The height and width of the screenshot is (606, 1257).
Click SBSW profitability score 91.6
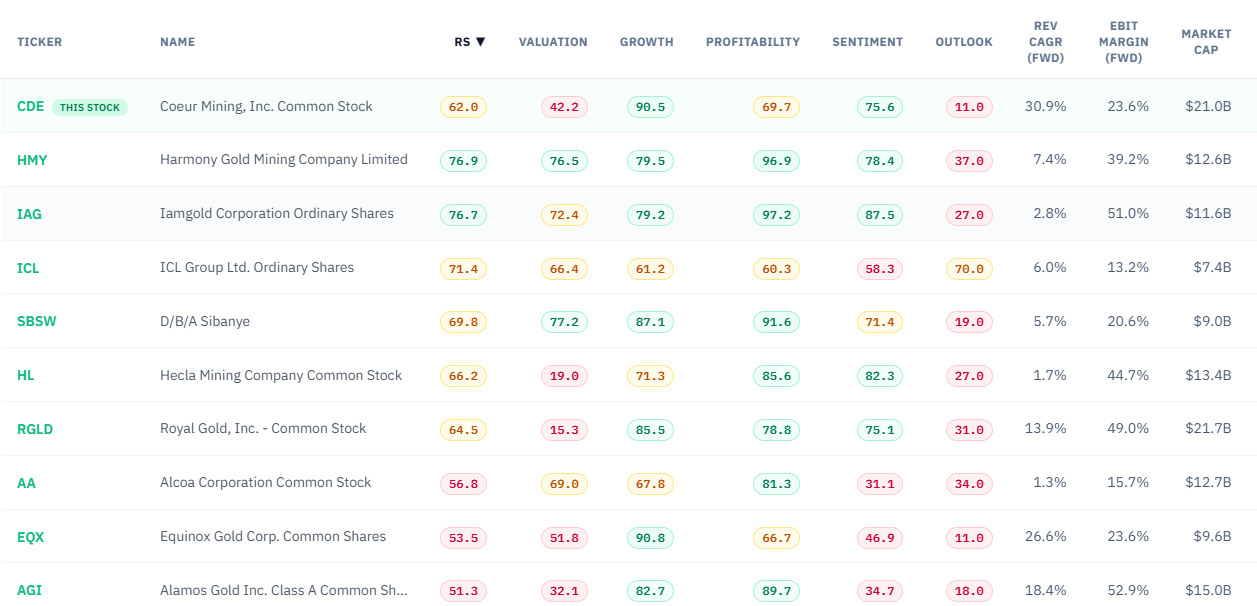776,322
